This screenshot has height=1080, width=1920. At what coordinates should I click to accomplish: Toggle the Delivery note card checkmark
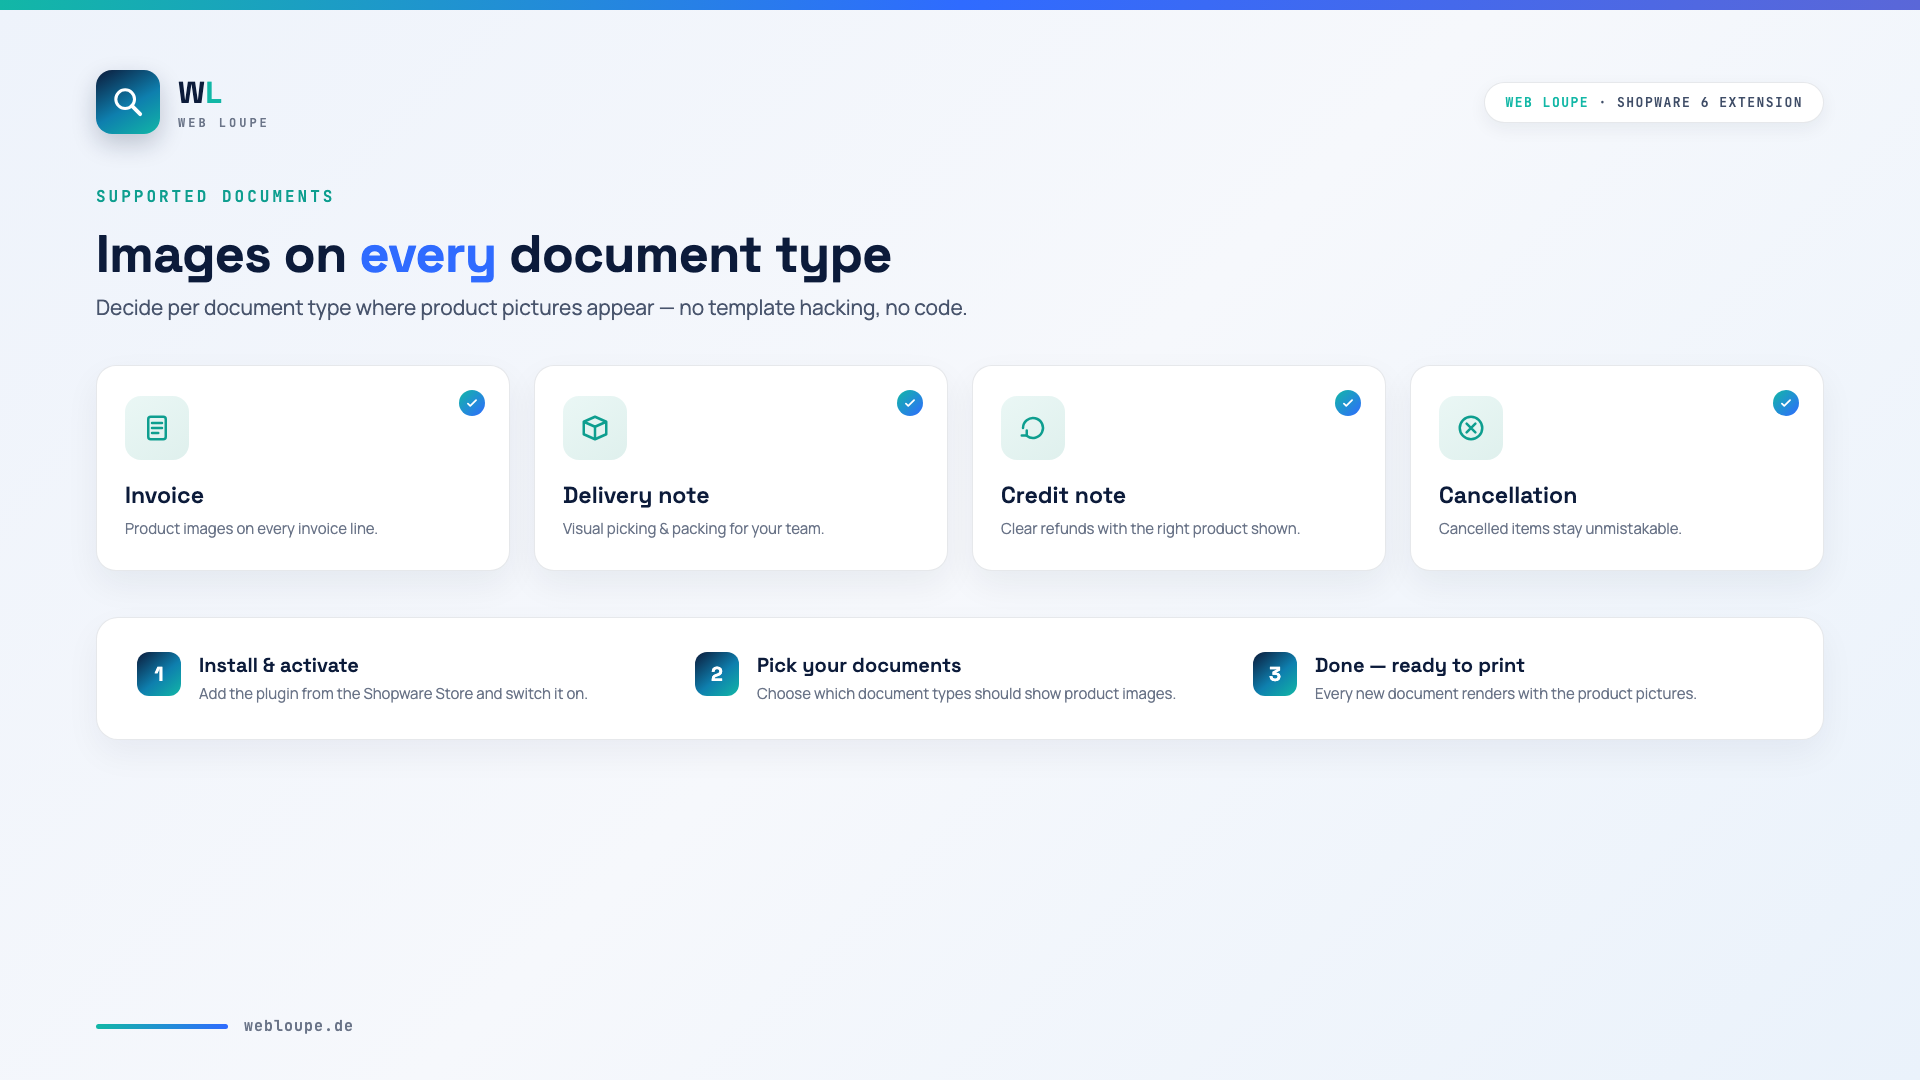[910, 403]
